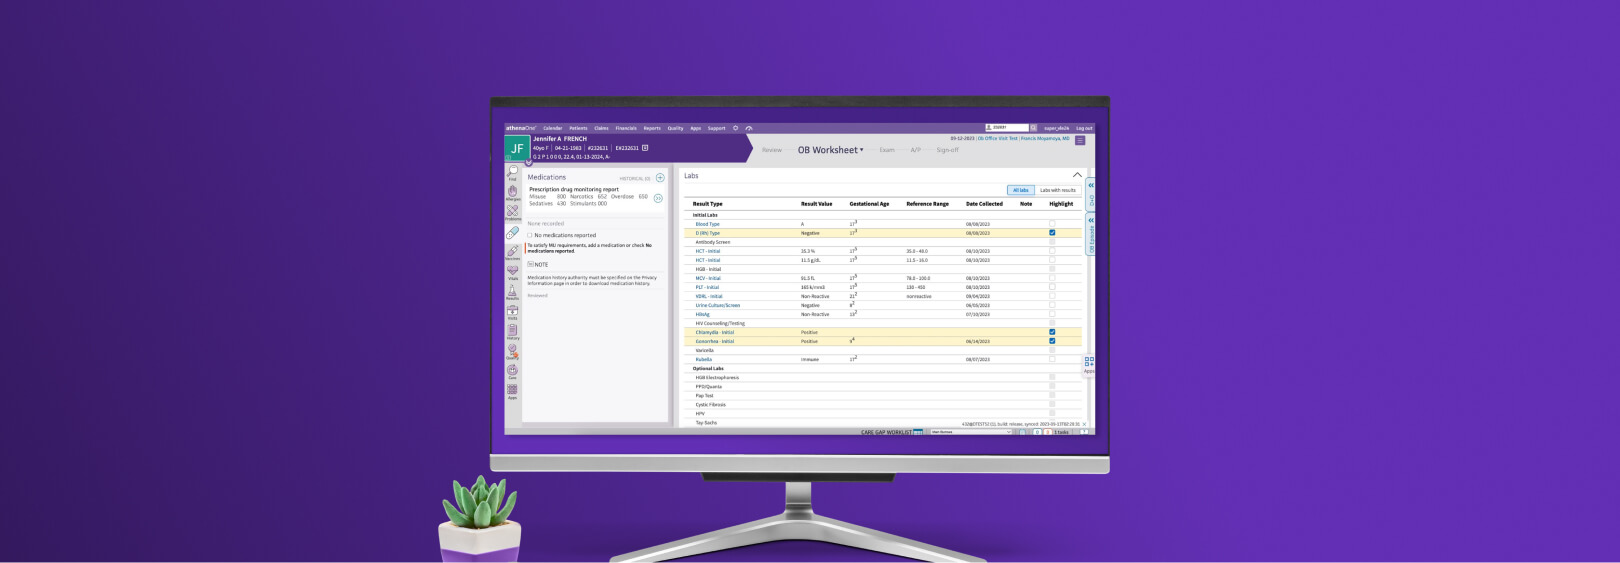The width and height of the screenshot is (1620, 563).
Task: Open the Results flask icon
Action: point(512,291)
